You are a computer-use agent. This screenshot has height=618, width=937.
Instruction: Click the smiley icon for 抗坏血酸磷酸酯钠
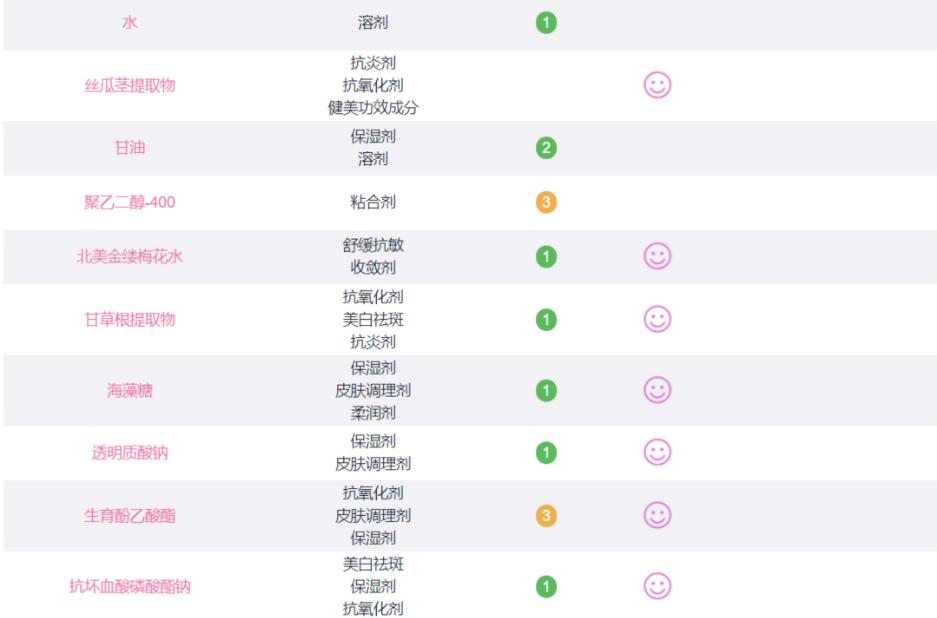pyautogui.click(x=656, y=585)
